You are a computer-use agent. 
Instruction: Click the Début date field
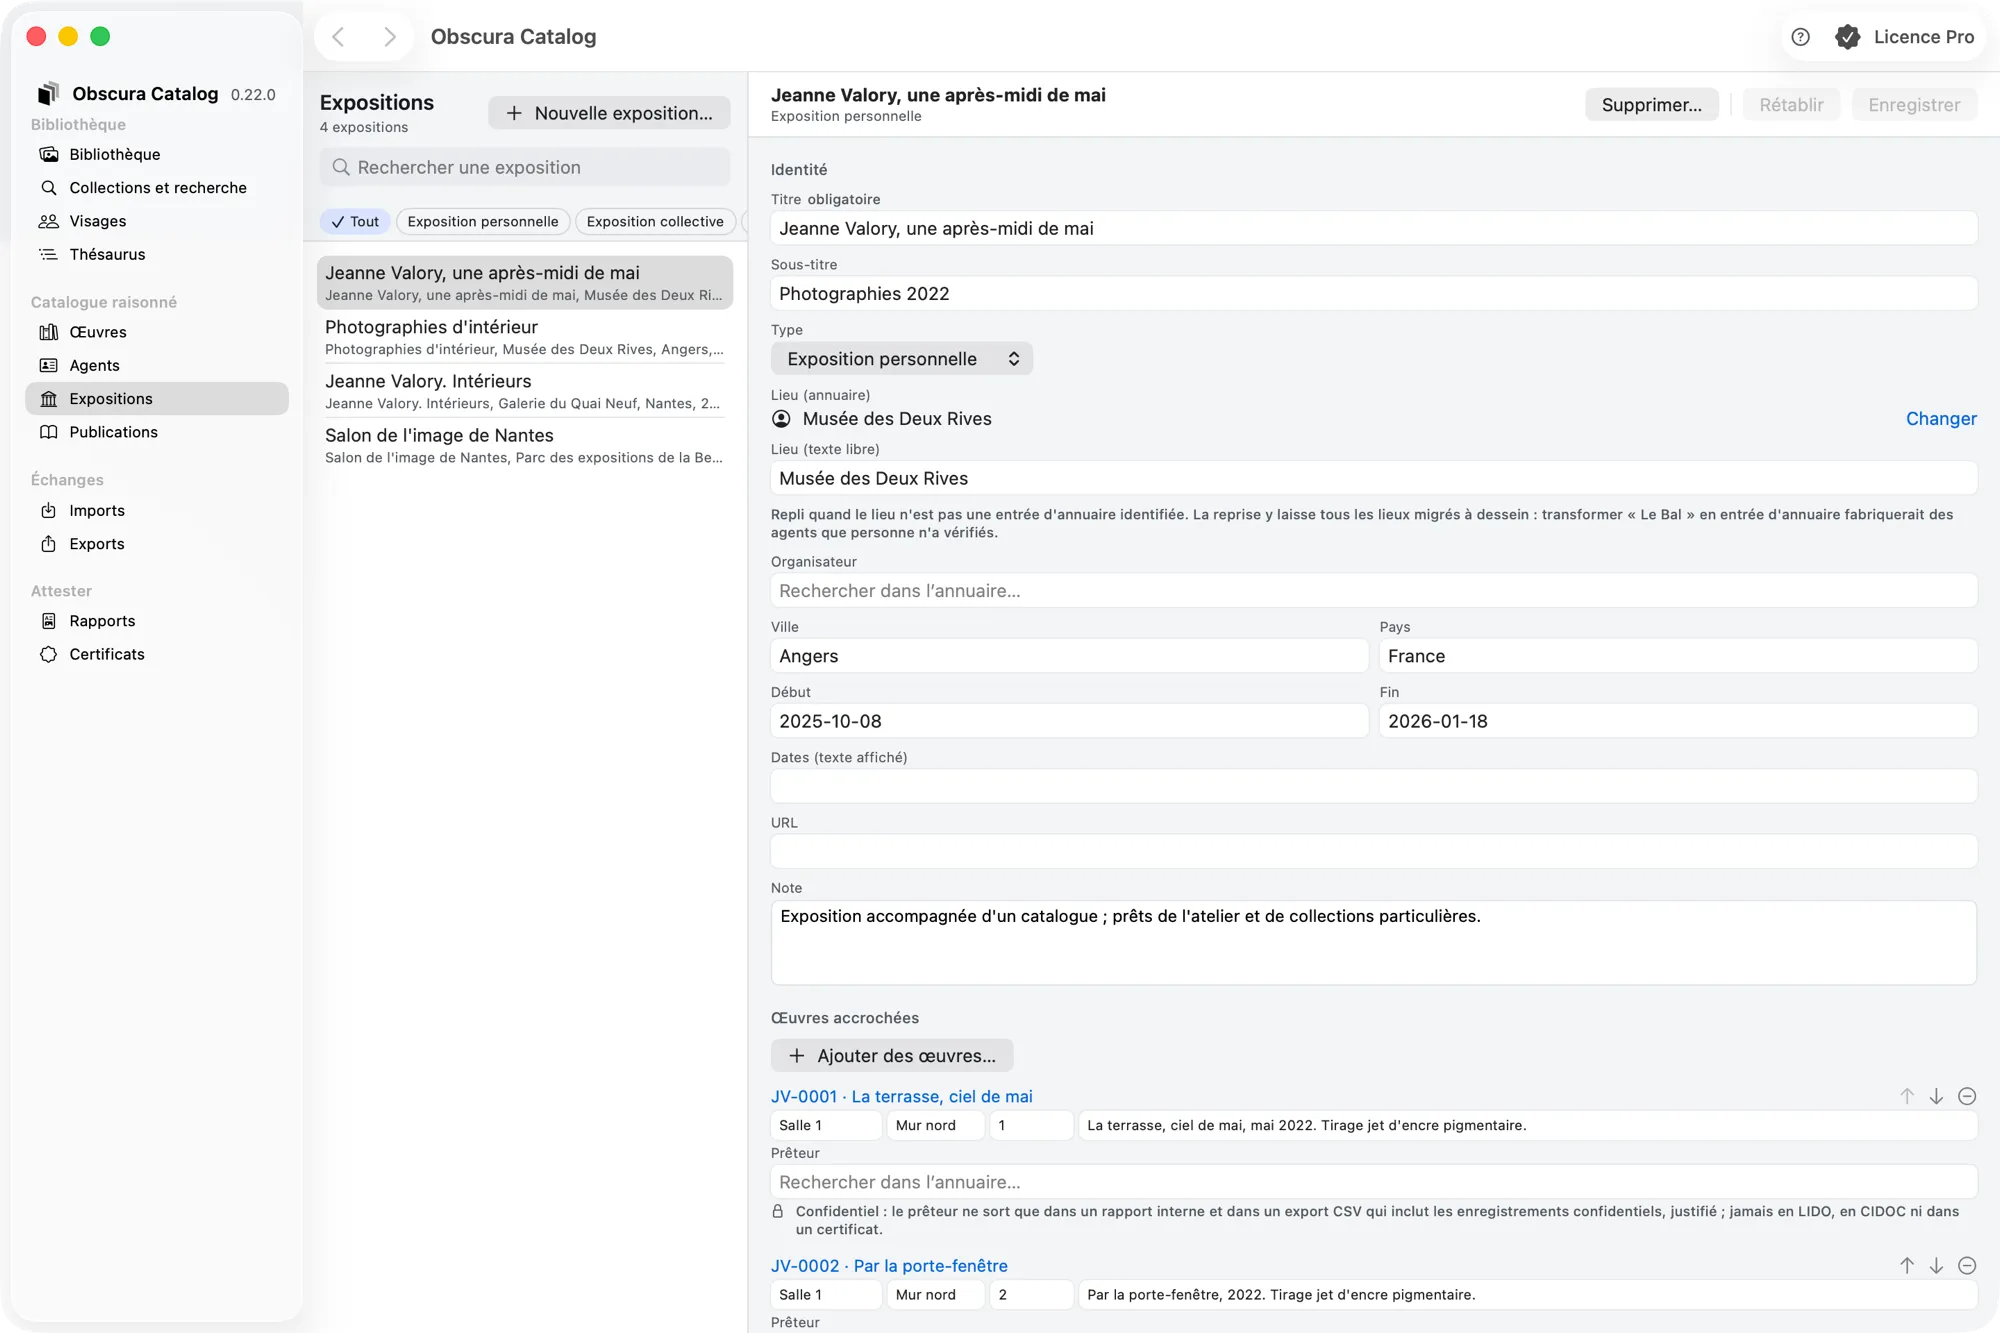pos(1069,721)
